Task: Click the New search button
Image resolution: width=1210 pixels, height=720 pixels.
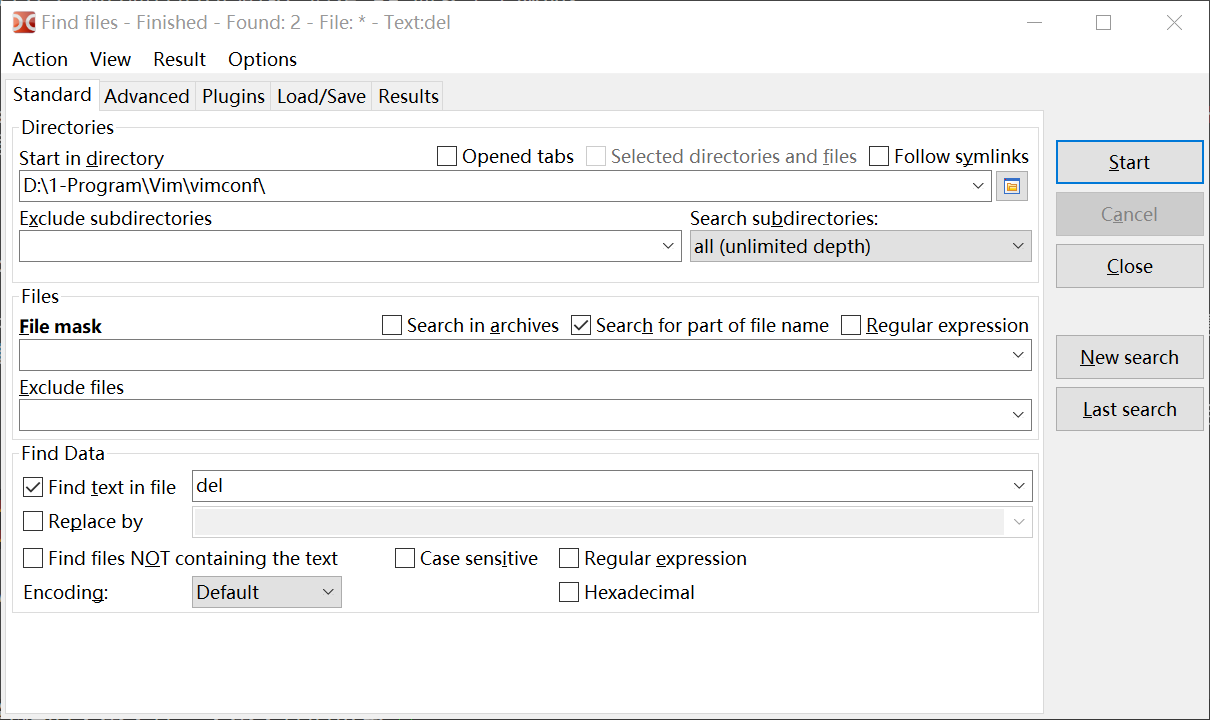Action: point(1129,358)
